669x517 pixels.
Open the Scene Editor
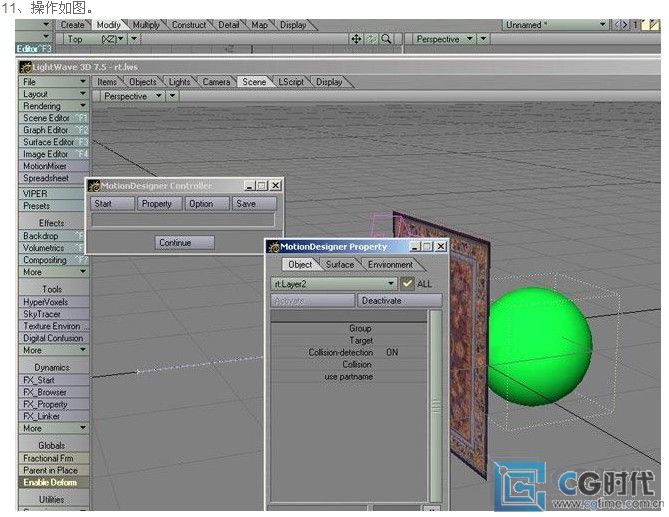(54, 118)
